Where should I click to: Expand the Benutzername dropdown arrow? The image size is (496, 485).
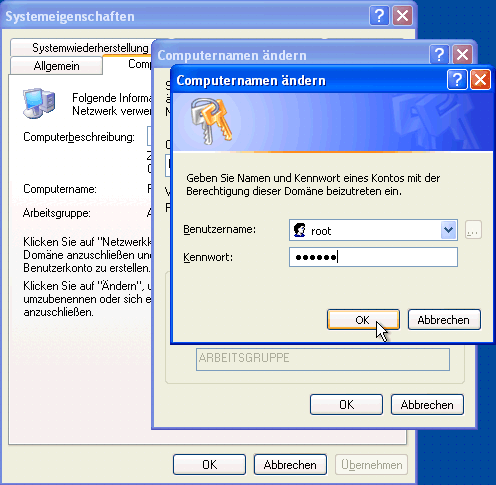pos(448,230)
